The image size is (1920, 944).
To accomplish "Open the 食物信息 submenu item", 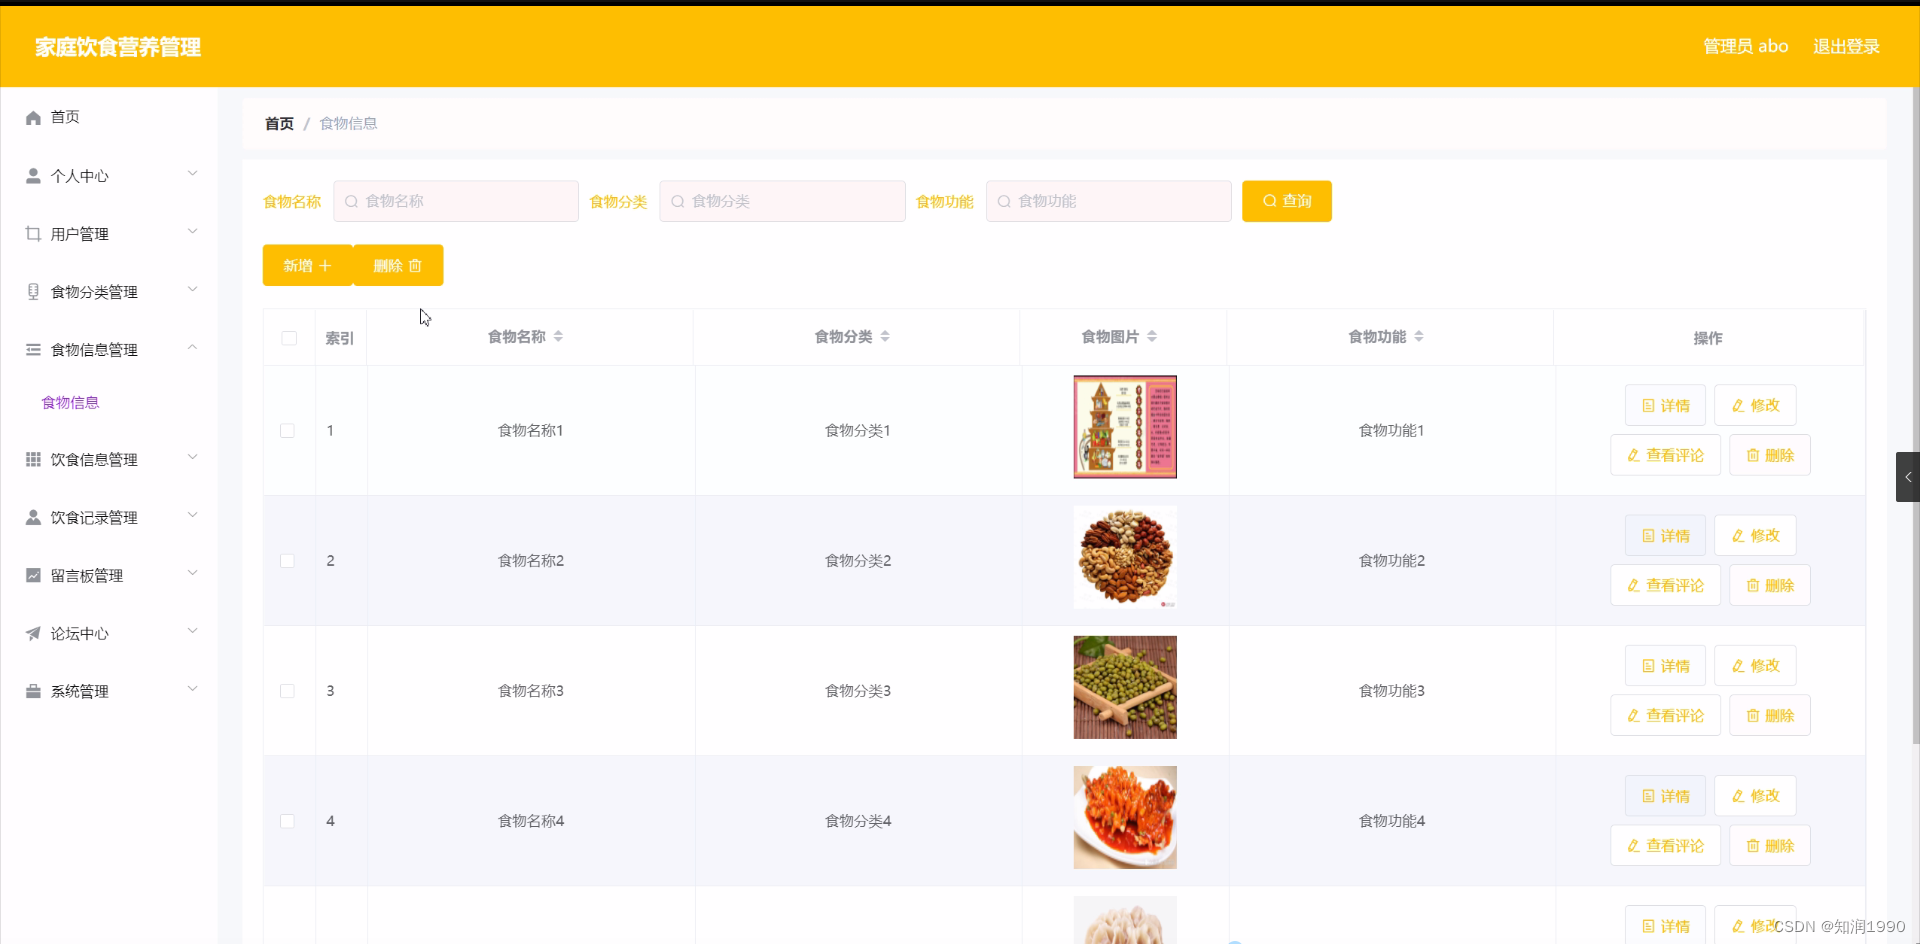I will [x=71, y=402].
